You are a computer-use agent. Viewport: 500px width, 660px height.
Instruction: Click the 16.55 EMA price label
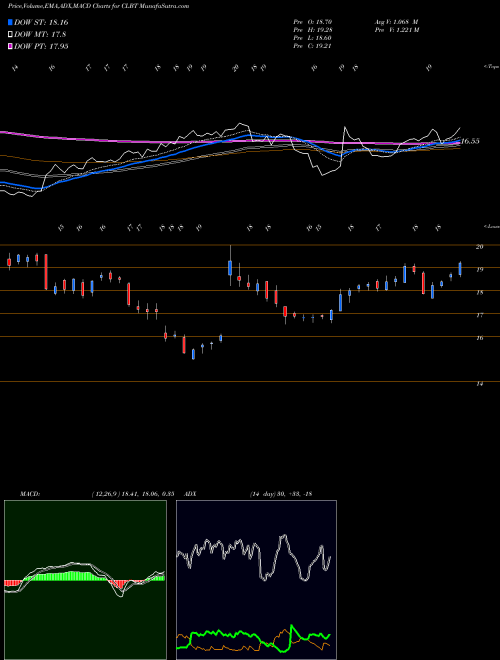470,141
